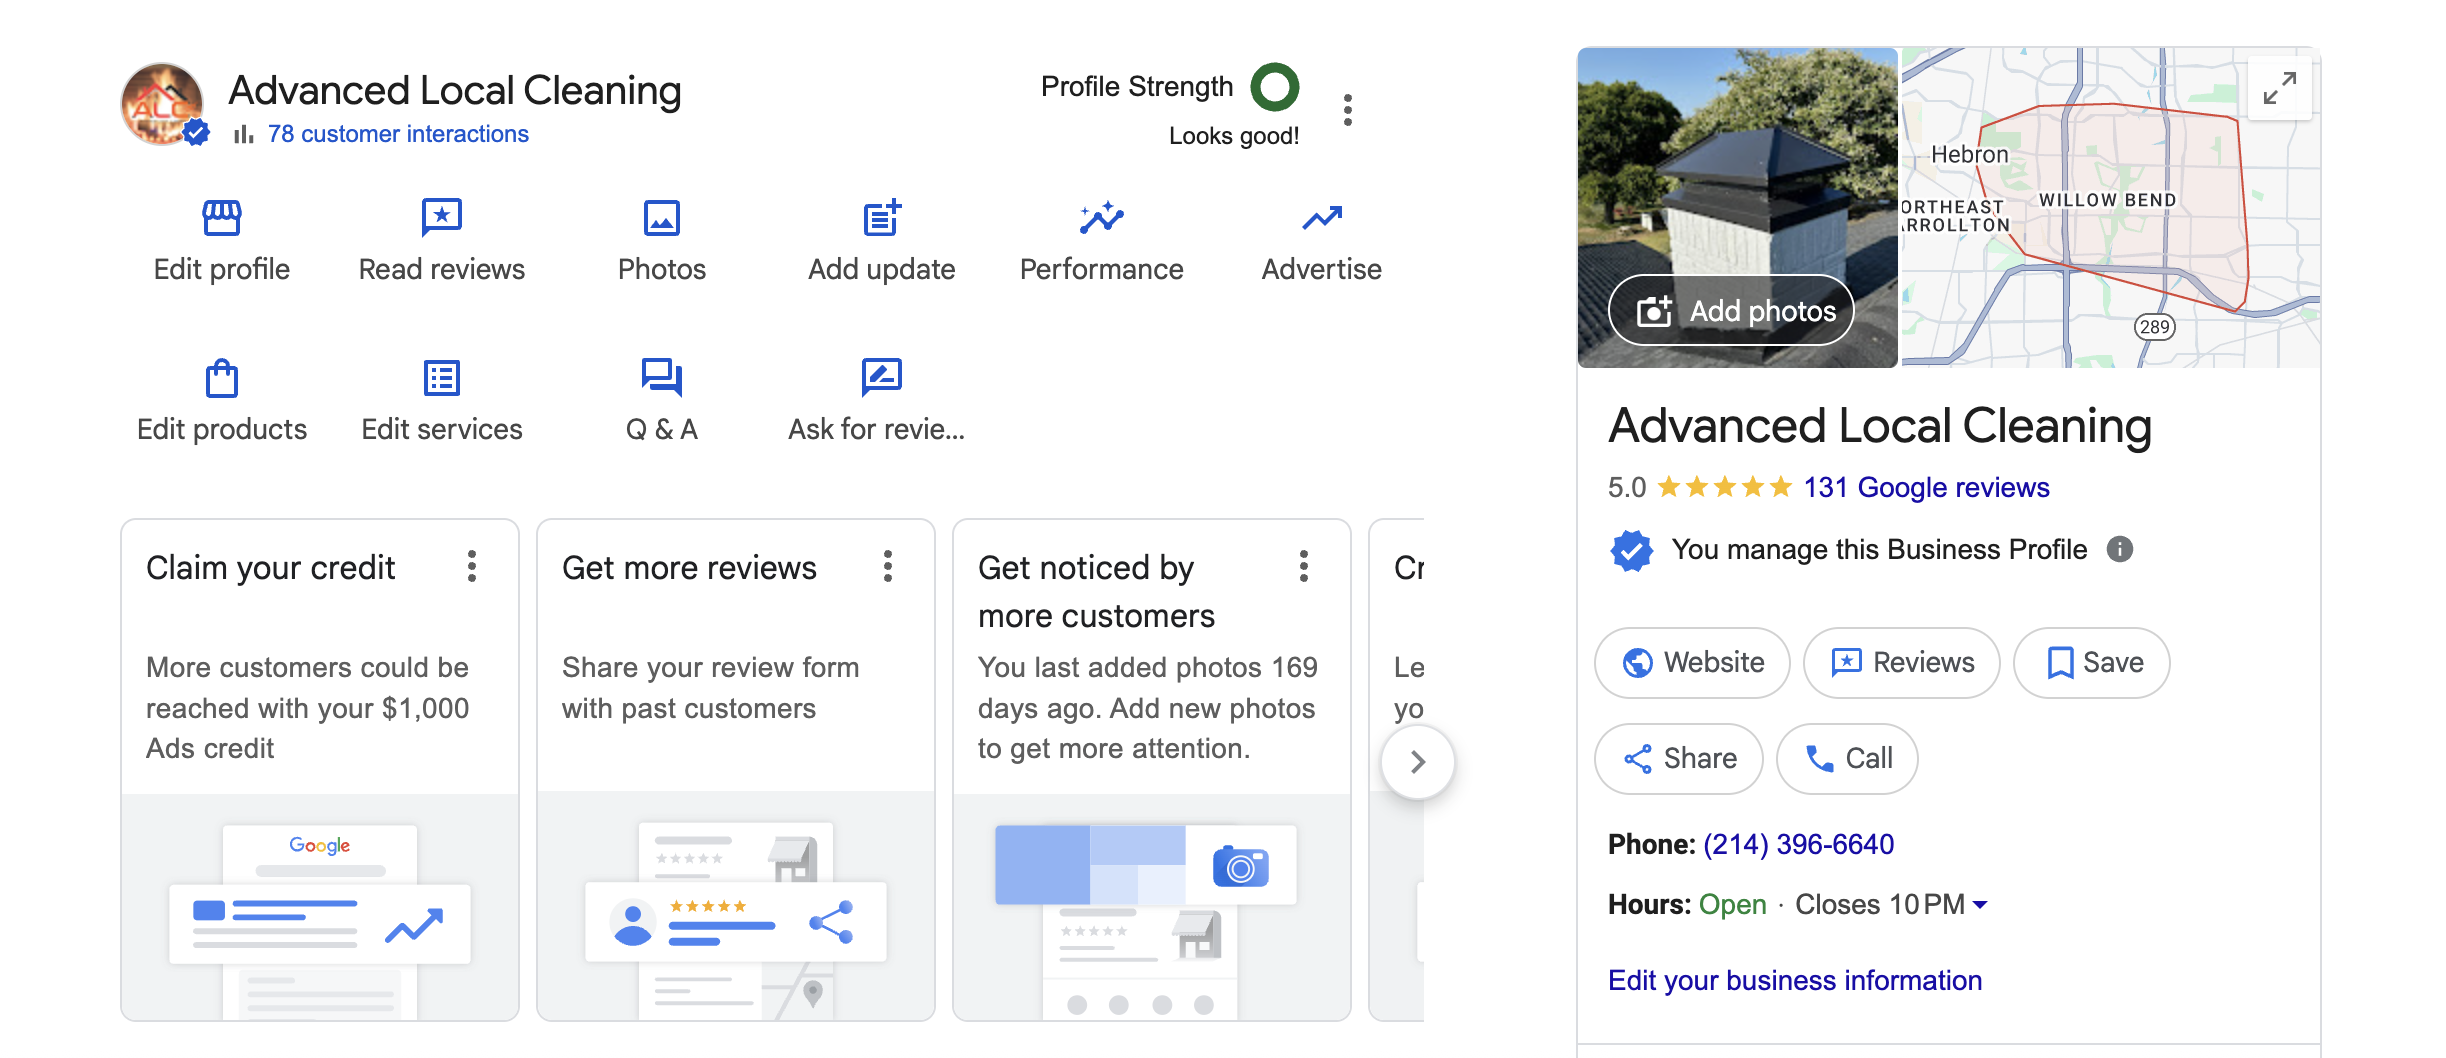Open the Q & A chat icon

[661, 378]
